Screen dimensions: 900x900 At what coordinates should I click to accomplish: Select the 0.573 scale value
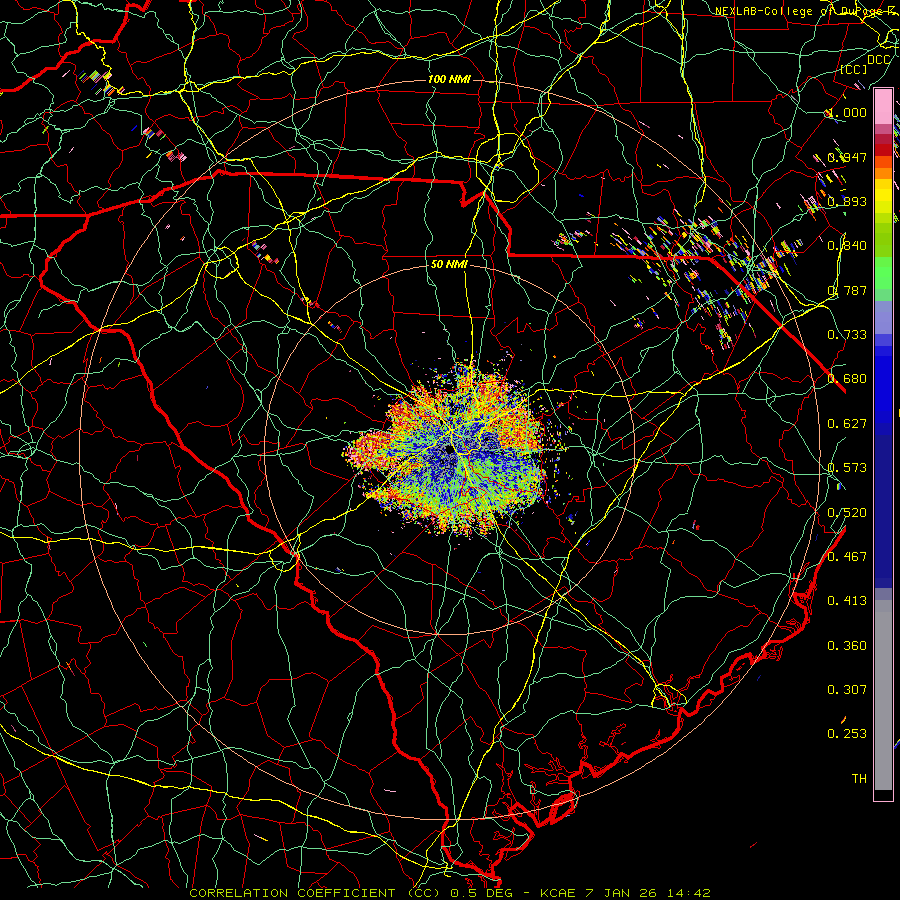847,468
